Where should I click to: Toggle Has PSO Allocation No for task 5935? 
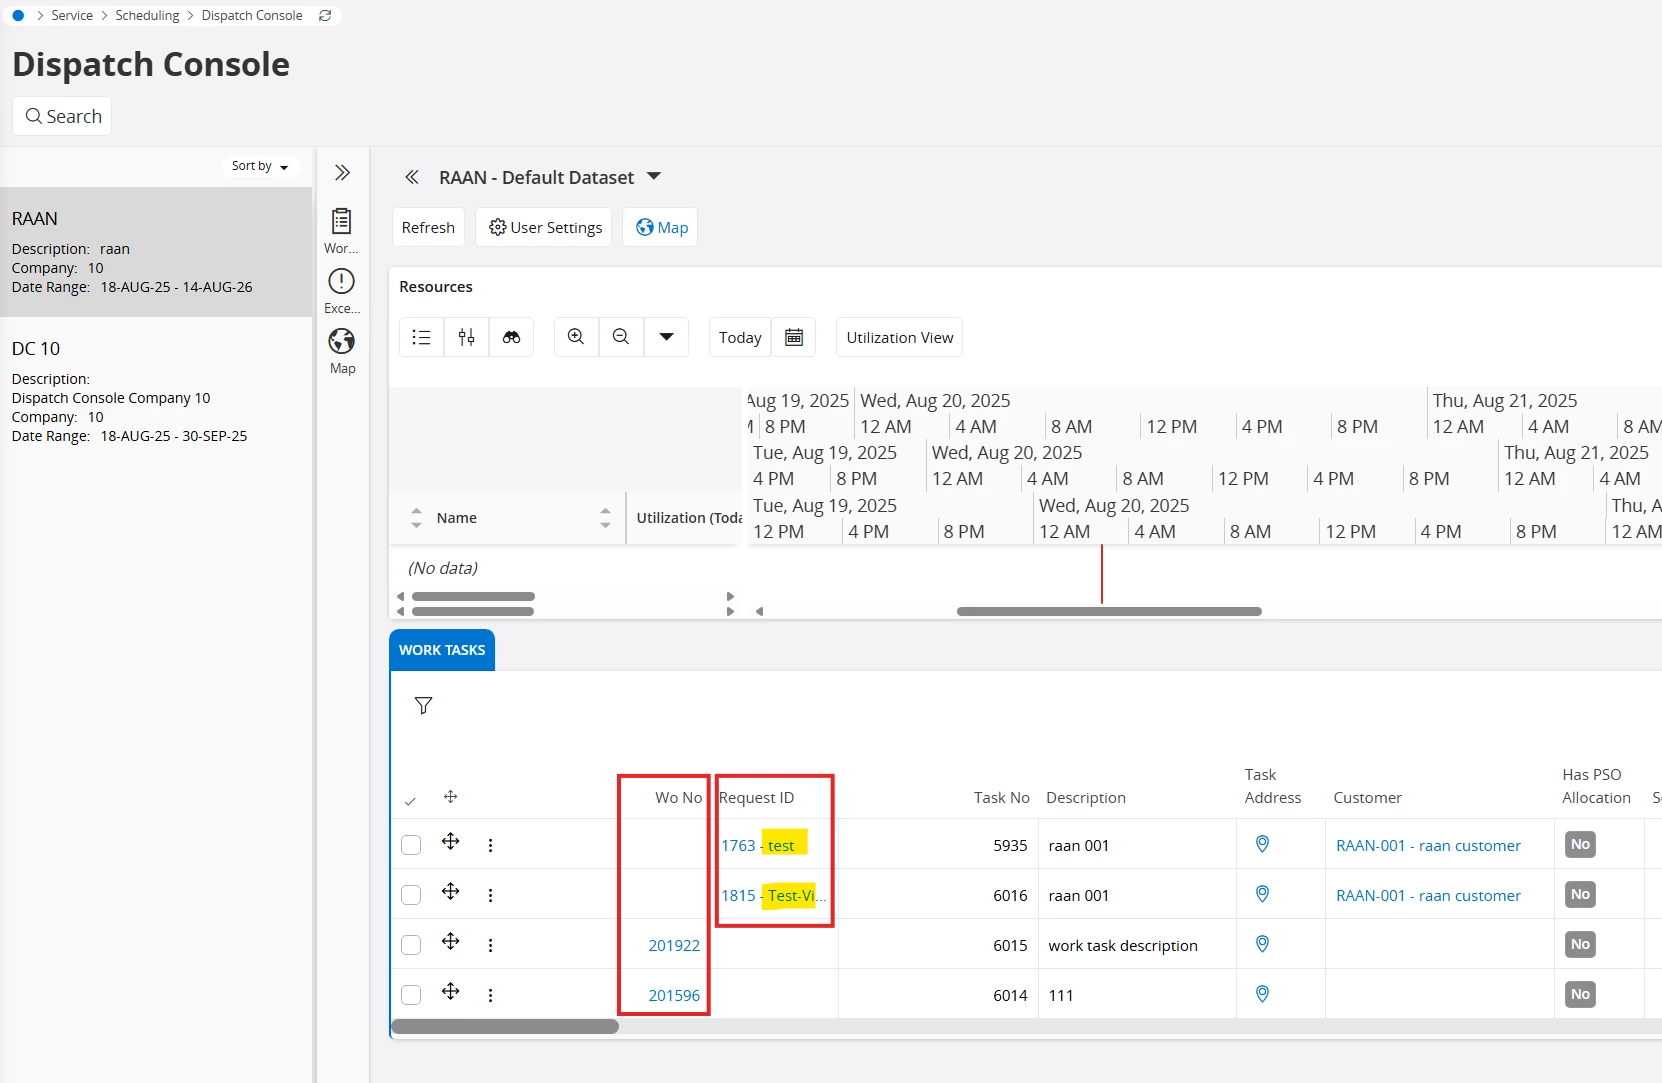[1580, 845]
